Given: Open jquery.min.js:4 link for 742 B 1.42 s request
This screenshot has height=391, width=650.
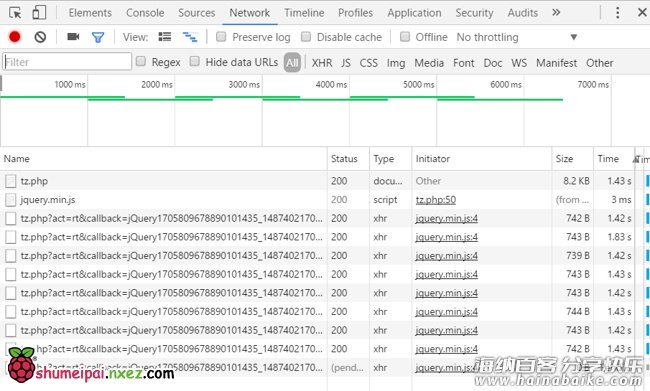Looking at the screenshot, I should click(446, 219).
